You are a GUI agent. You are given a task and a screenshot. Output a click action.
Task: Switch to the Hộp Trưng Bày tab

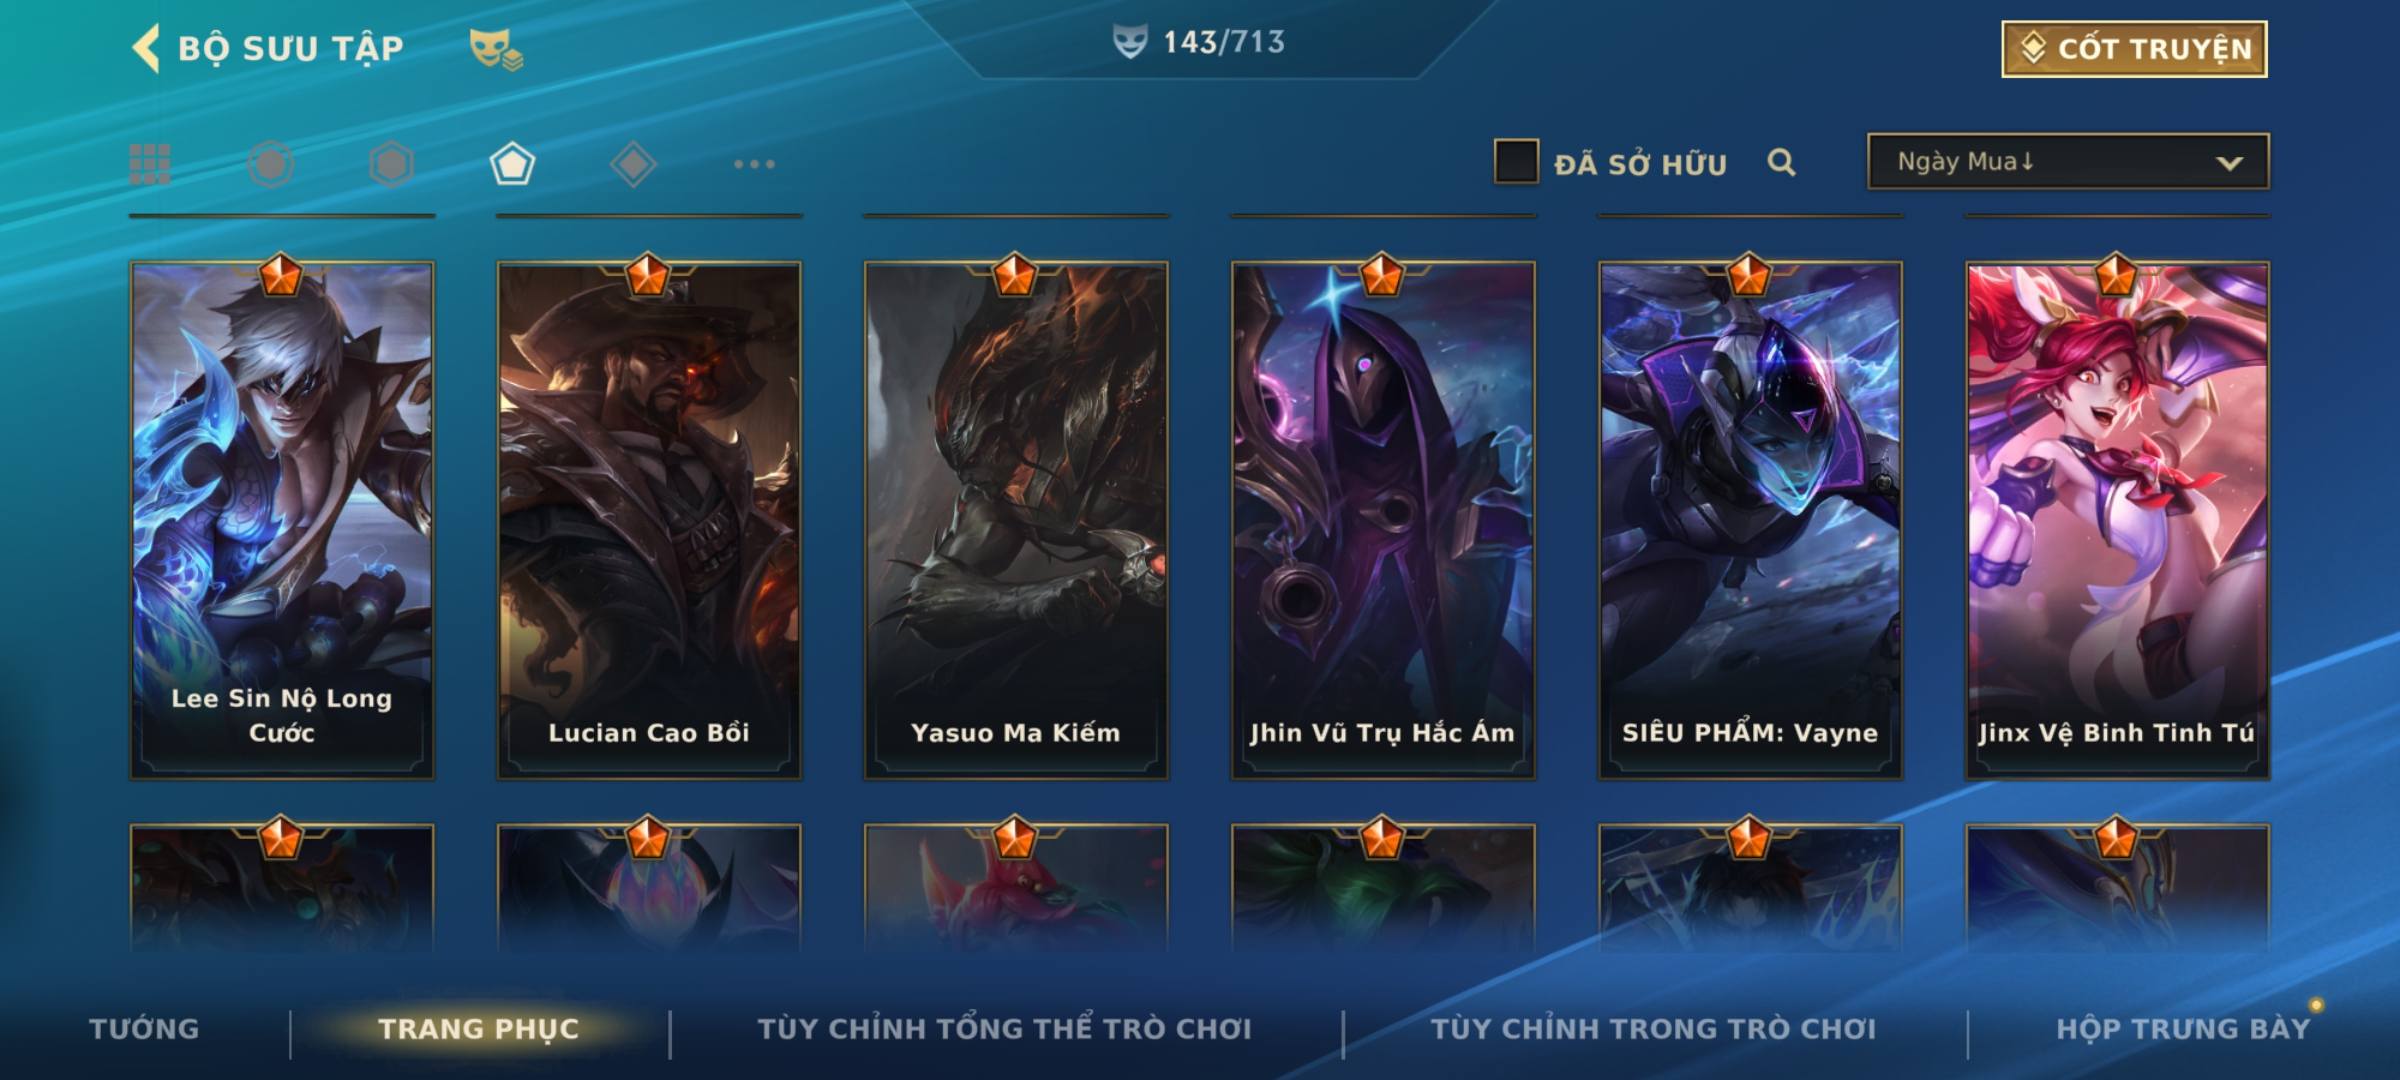[2183, 1029]
